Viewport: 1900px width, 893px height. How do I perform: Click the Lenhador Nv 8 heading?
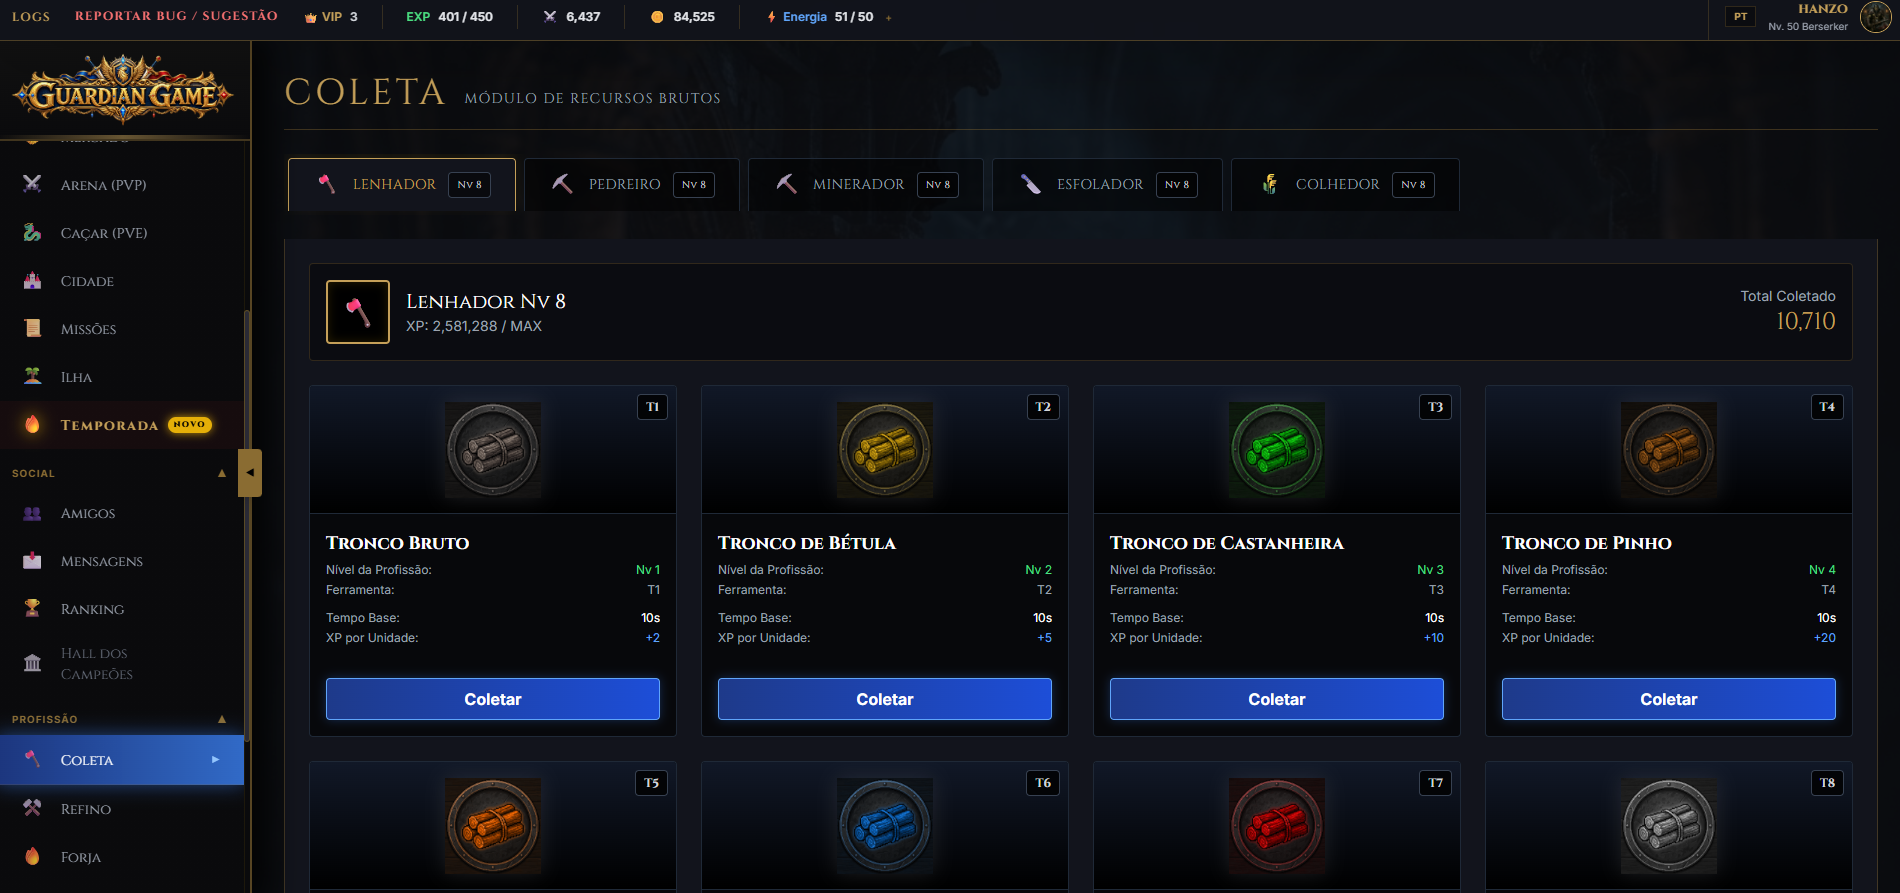[x=486, y=301]
